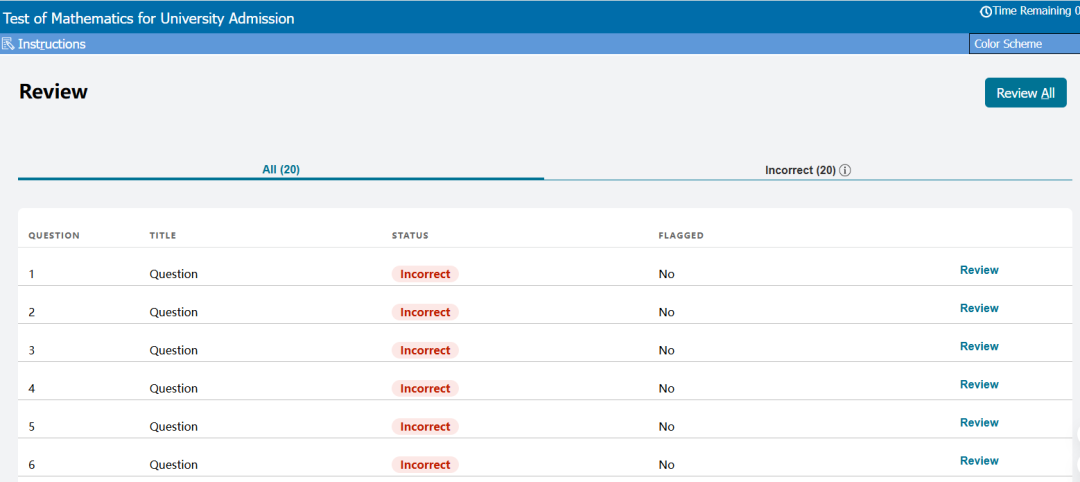Review question 6
Viewport: 1080px width, 482px height.
pos(979,461)
